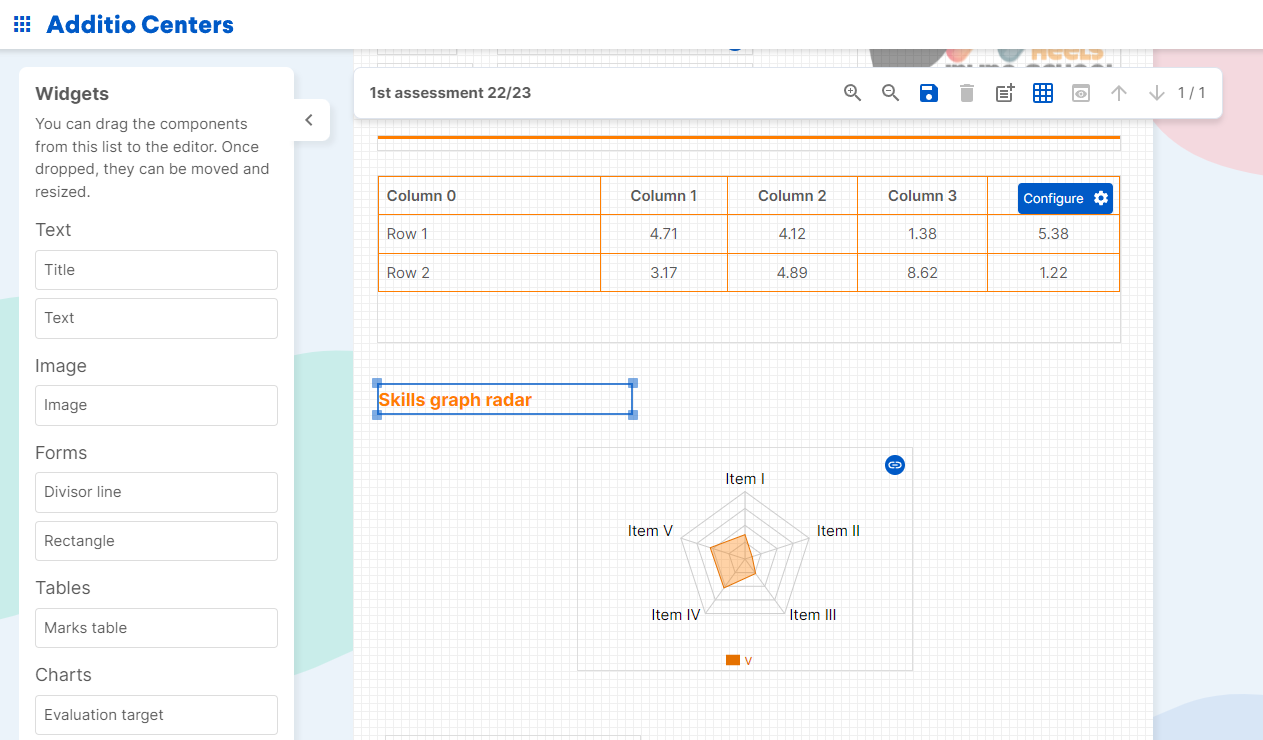Go to next page arrow

(x=1157, y=93)
